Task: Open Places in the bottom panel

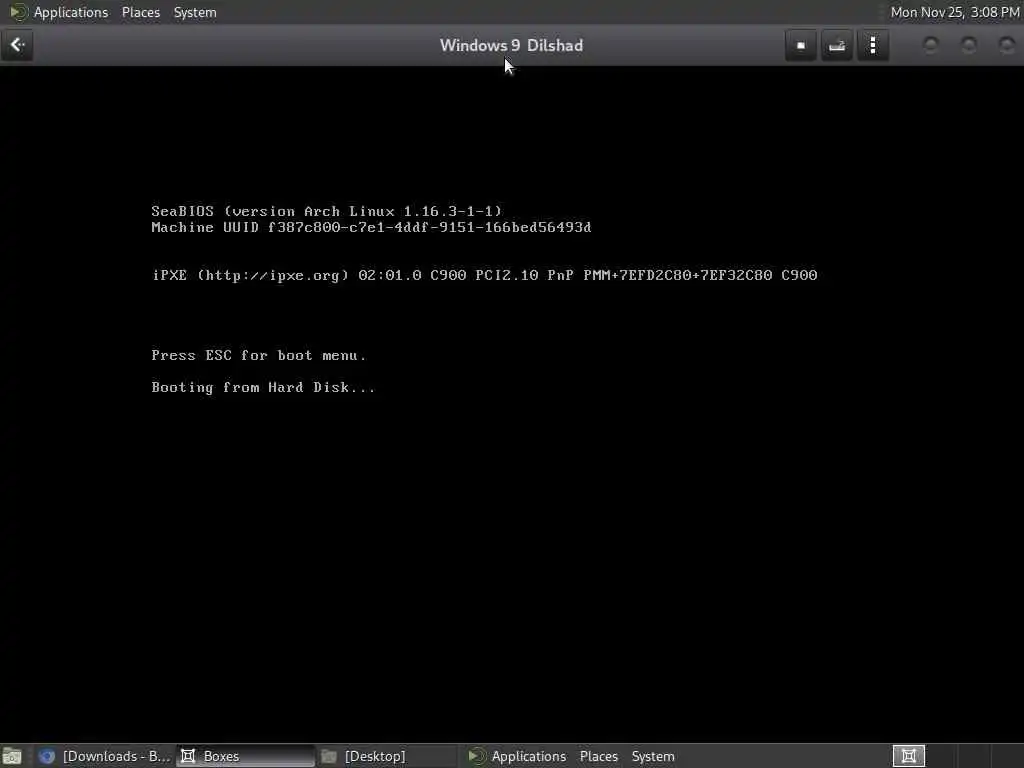Action: pos(598,756)
